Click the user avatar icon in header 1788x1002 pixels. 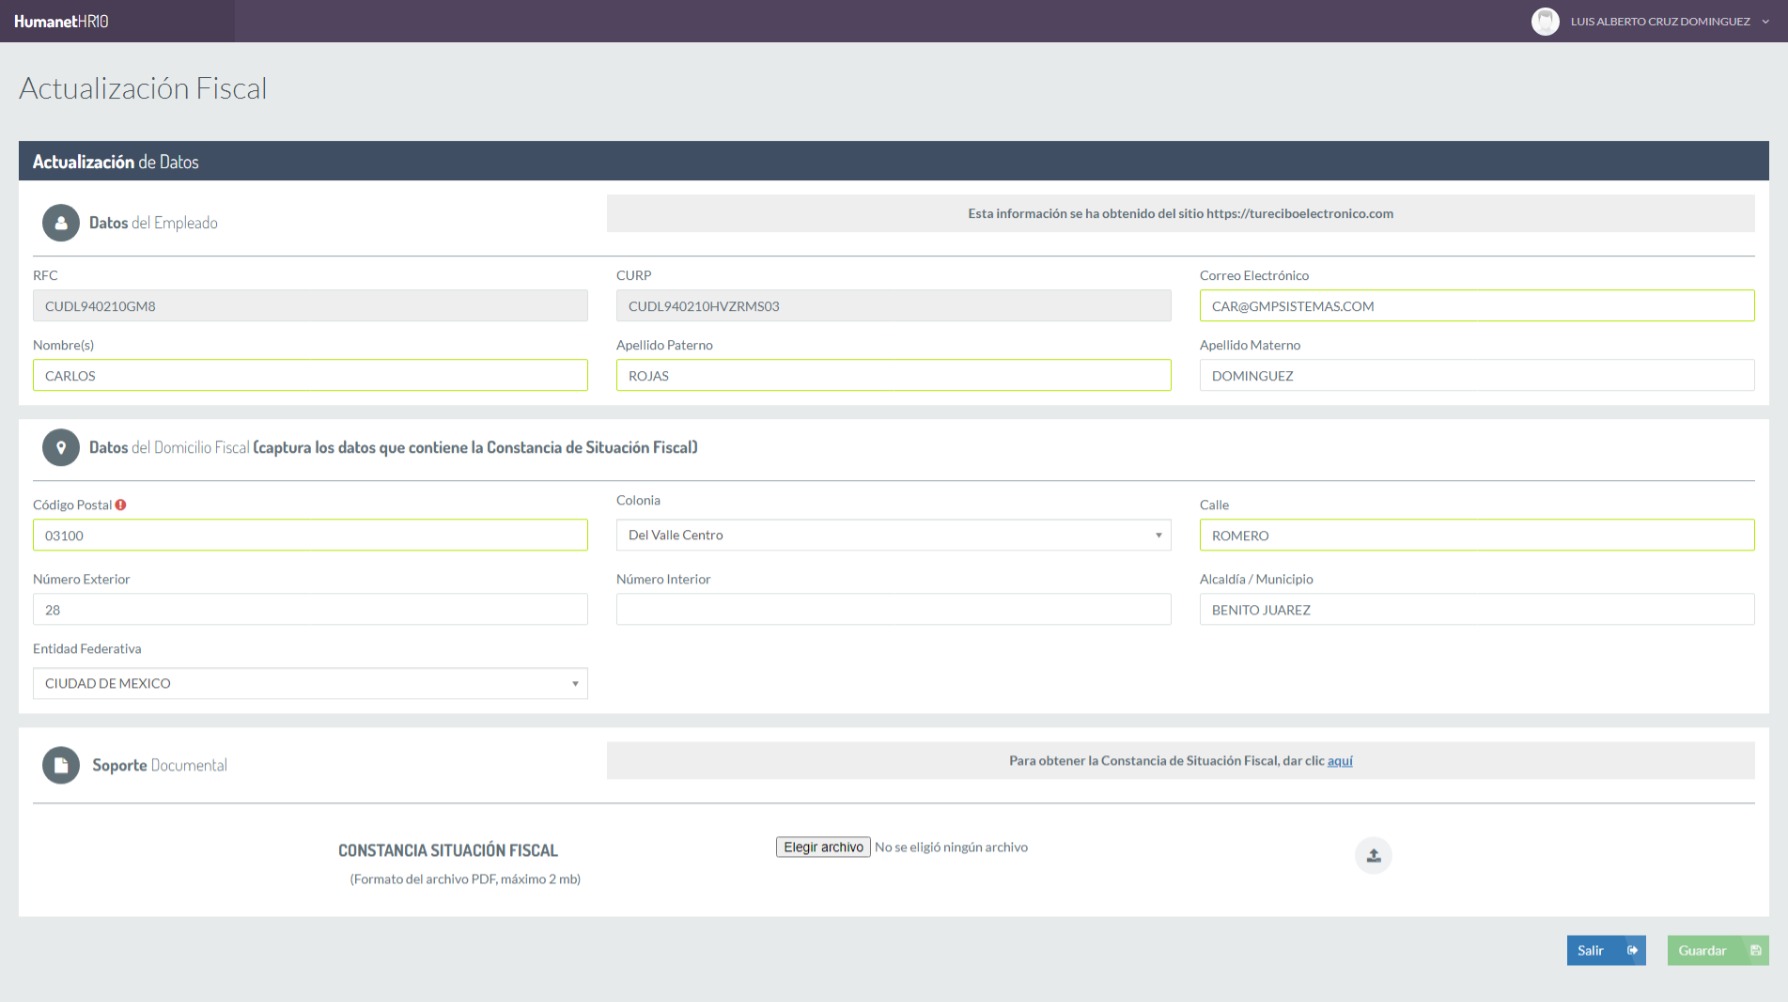coord(1544,21)
